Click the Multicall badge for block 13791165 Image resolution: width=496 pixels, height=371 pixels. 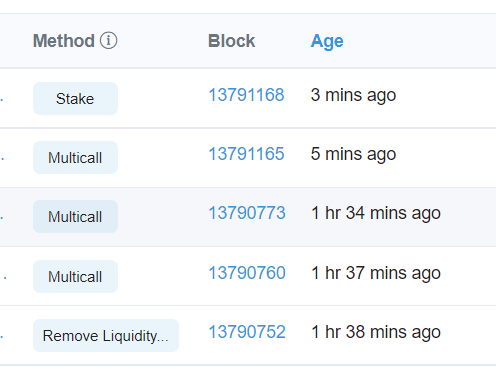(x=75, y=158)
